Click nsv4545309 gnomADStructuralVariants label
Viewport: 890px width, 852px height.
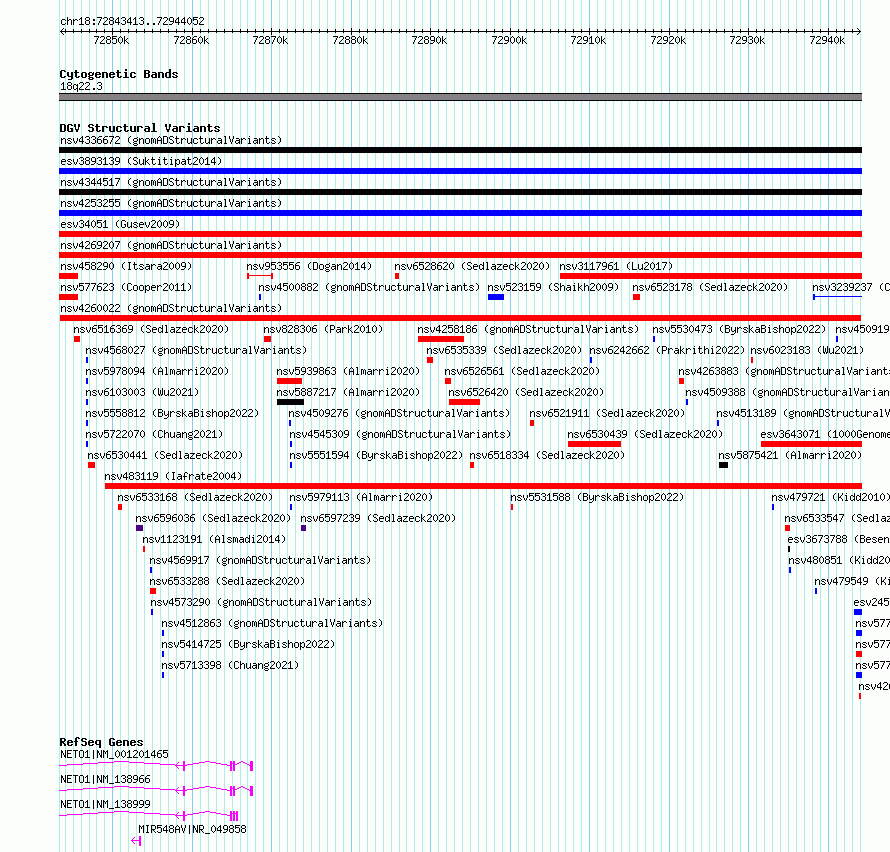(400, 434)
